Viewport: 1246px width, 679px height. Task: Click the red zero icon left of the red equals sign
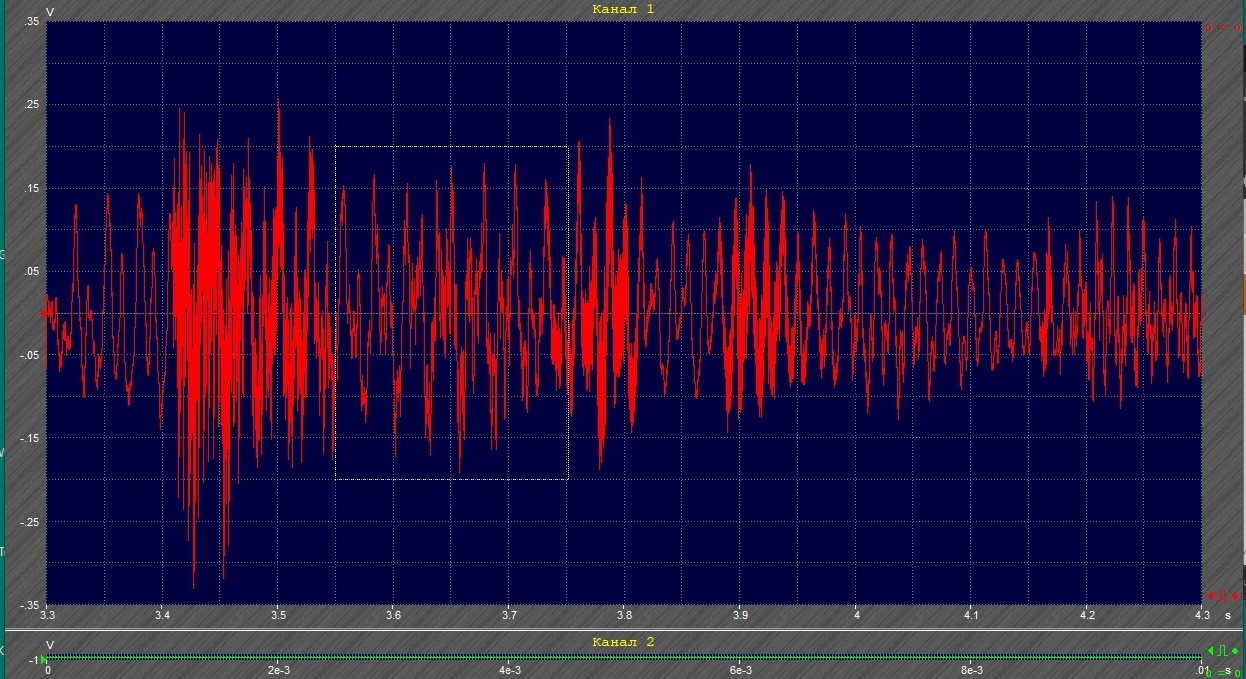pos(1209,27)
